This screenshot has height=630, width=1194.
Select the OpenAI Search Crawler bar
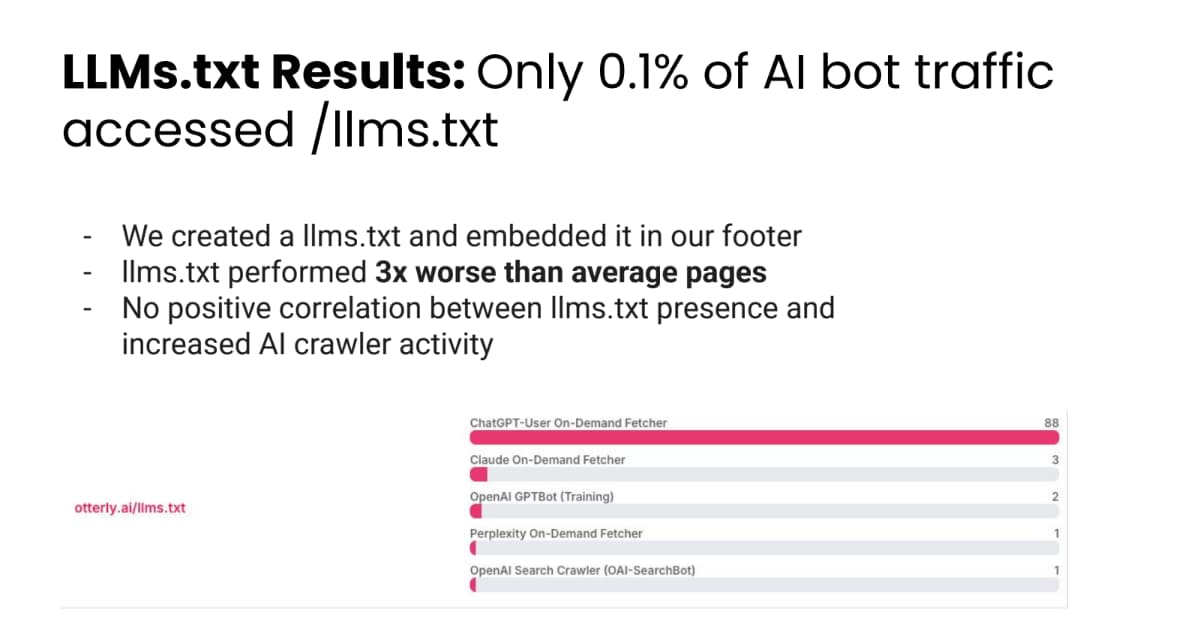(764, 585)
